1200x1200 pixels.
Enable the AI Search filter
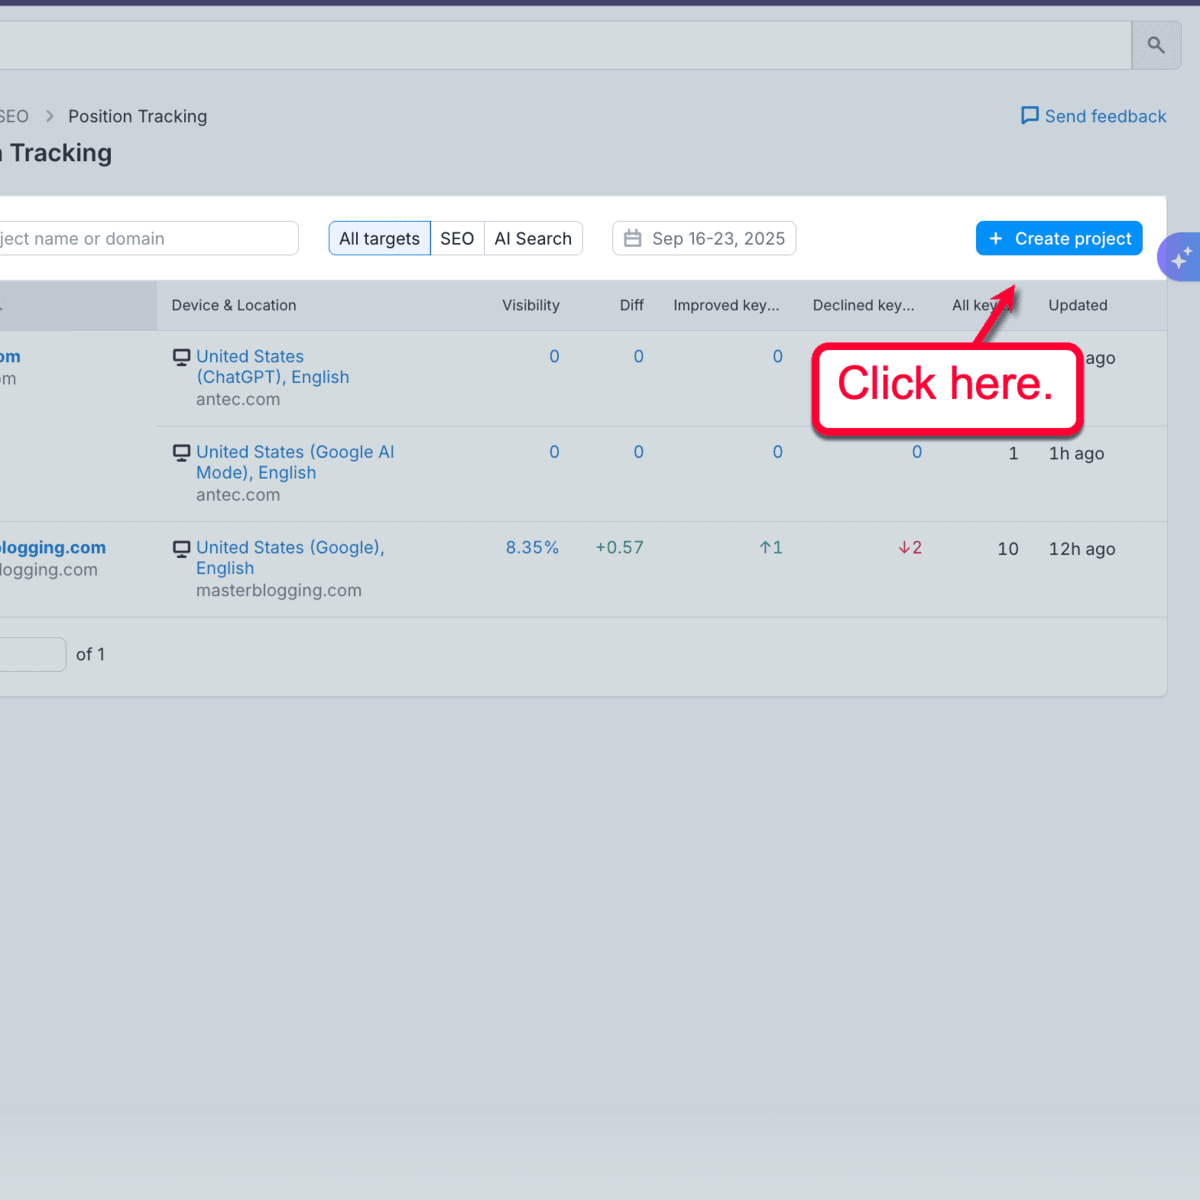coord(533,238)
